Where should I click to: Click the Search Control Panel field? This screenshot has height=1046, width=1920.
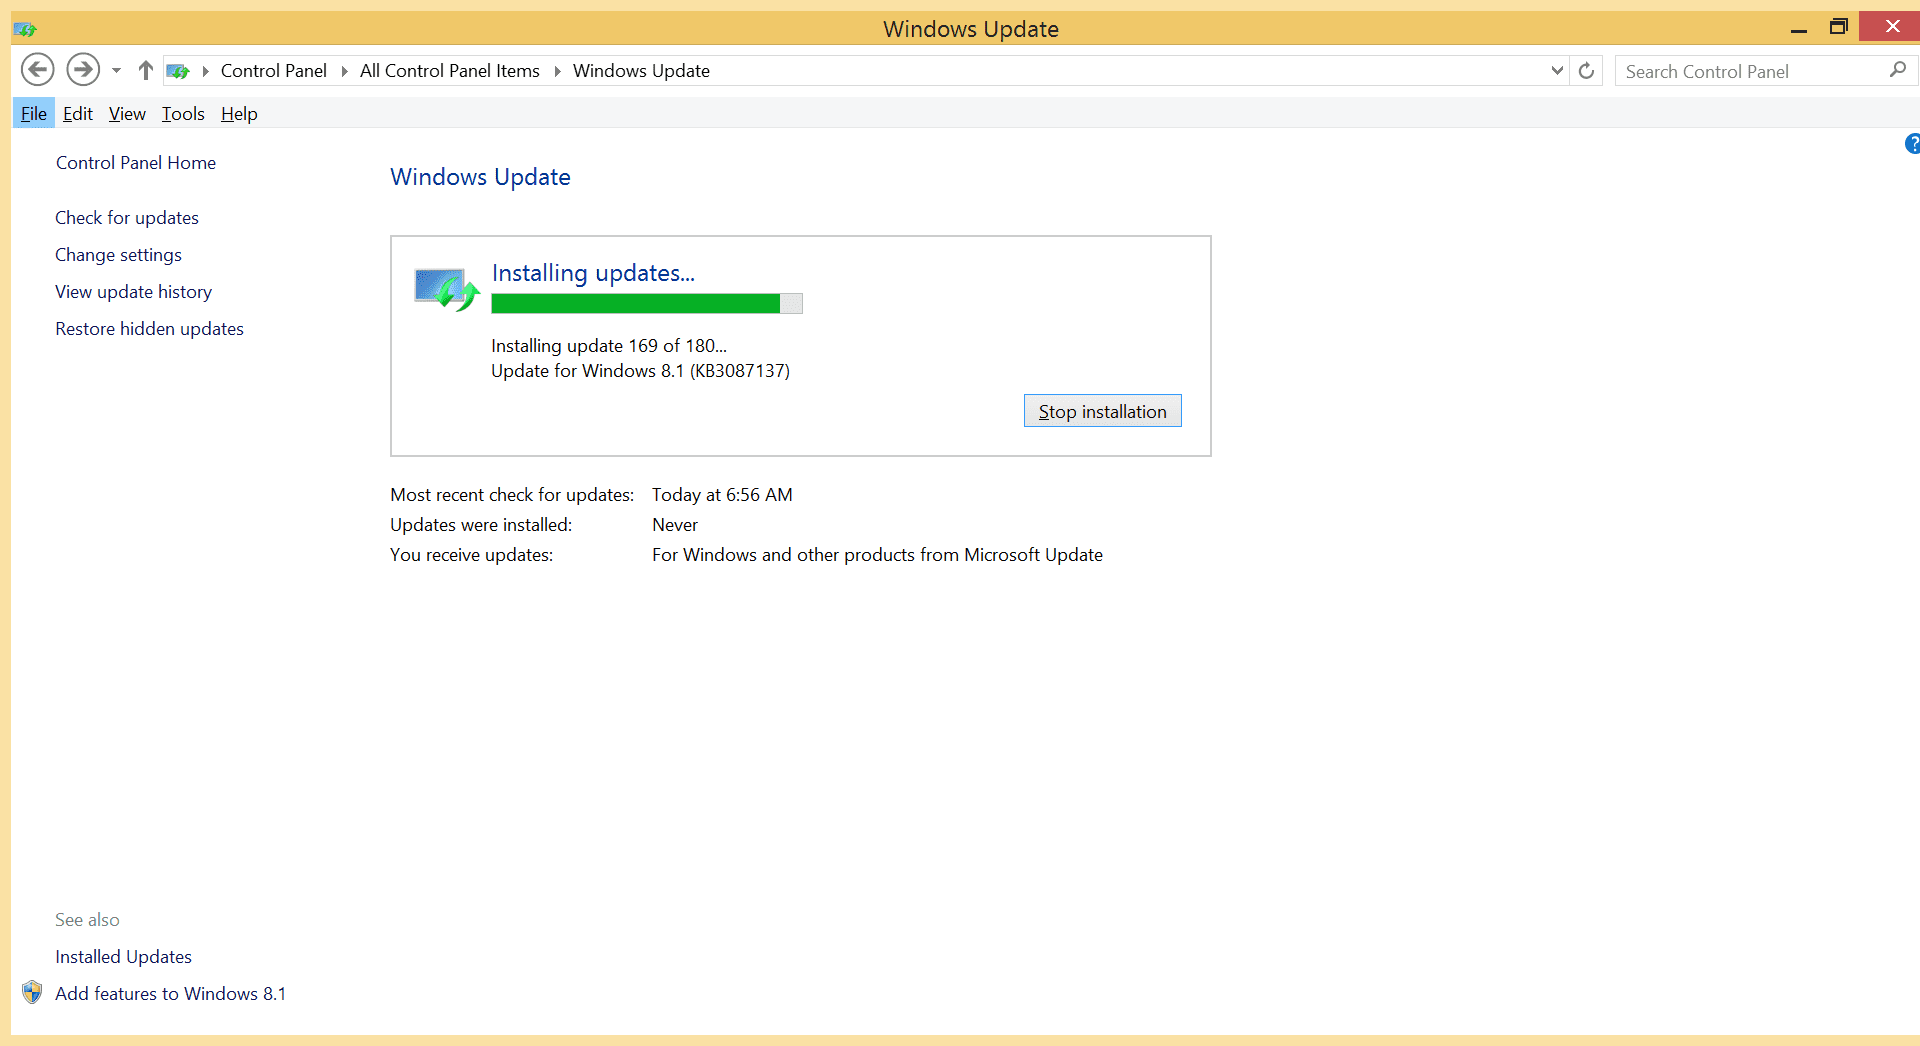pyautogui.click(x=1750, y=71)
